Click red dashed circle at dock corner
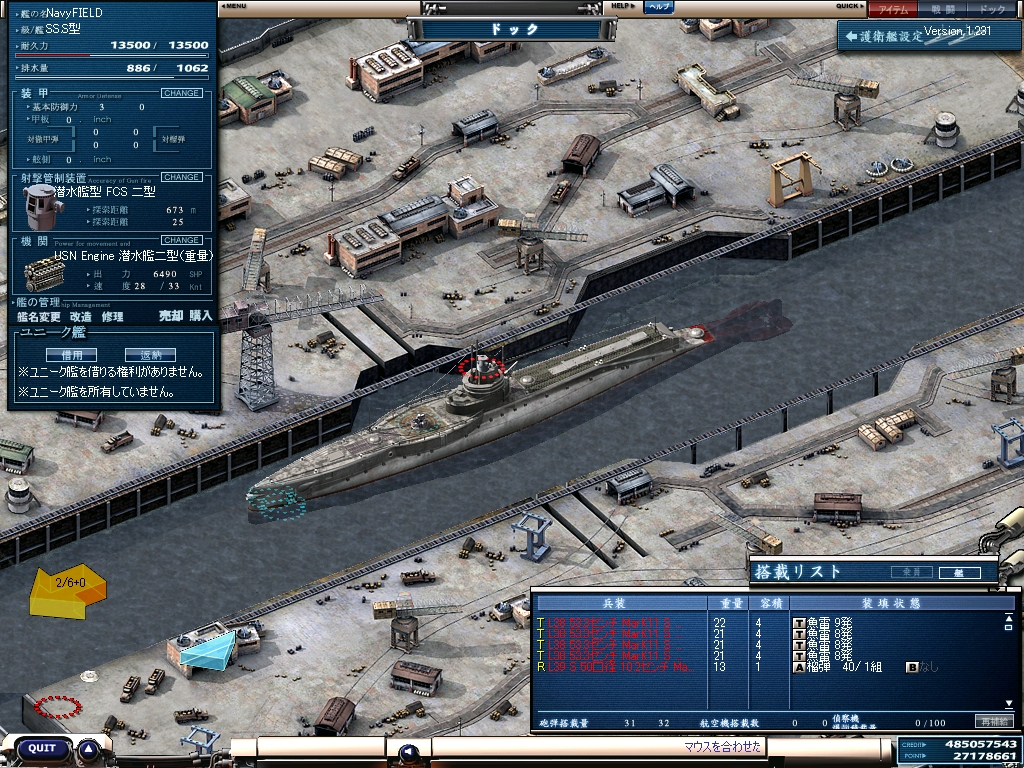This screenshot has width=1024, height=768. click(x=57, y=707)
